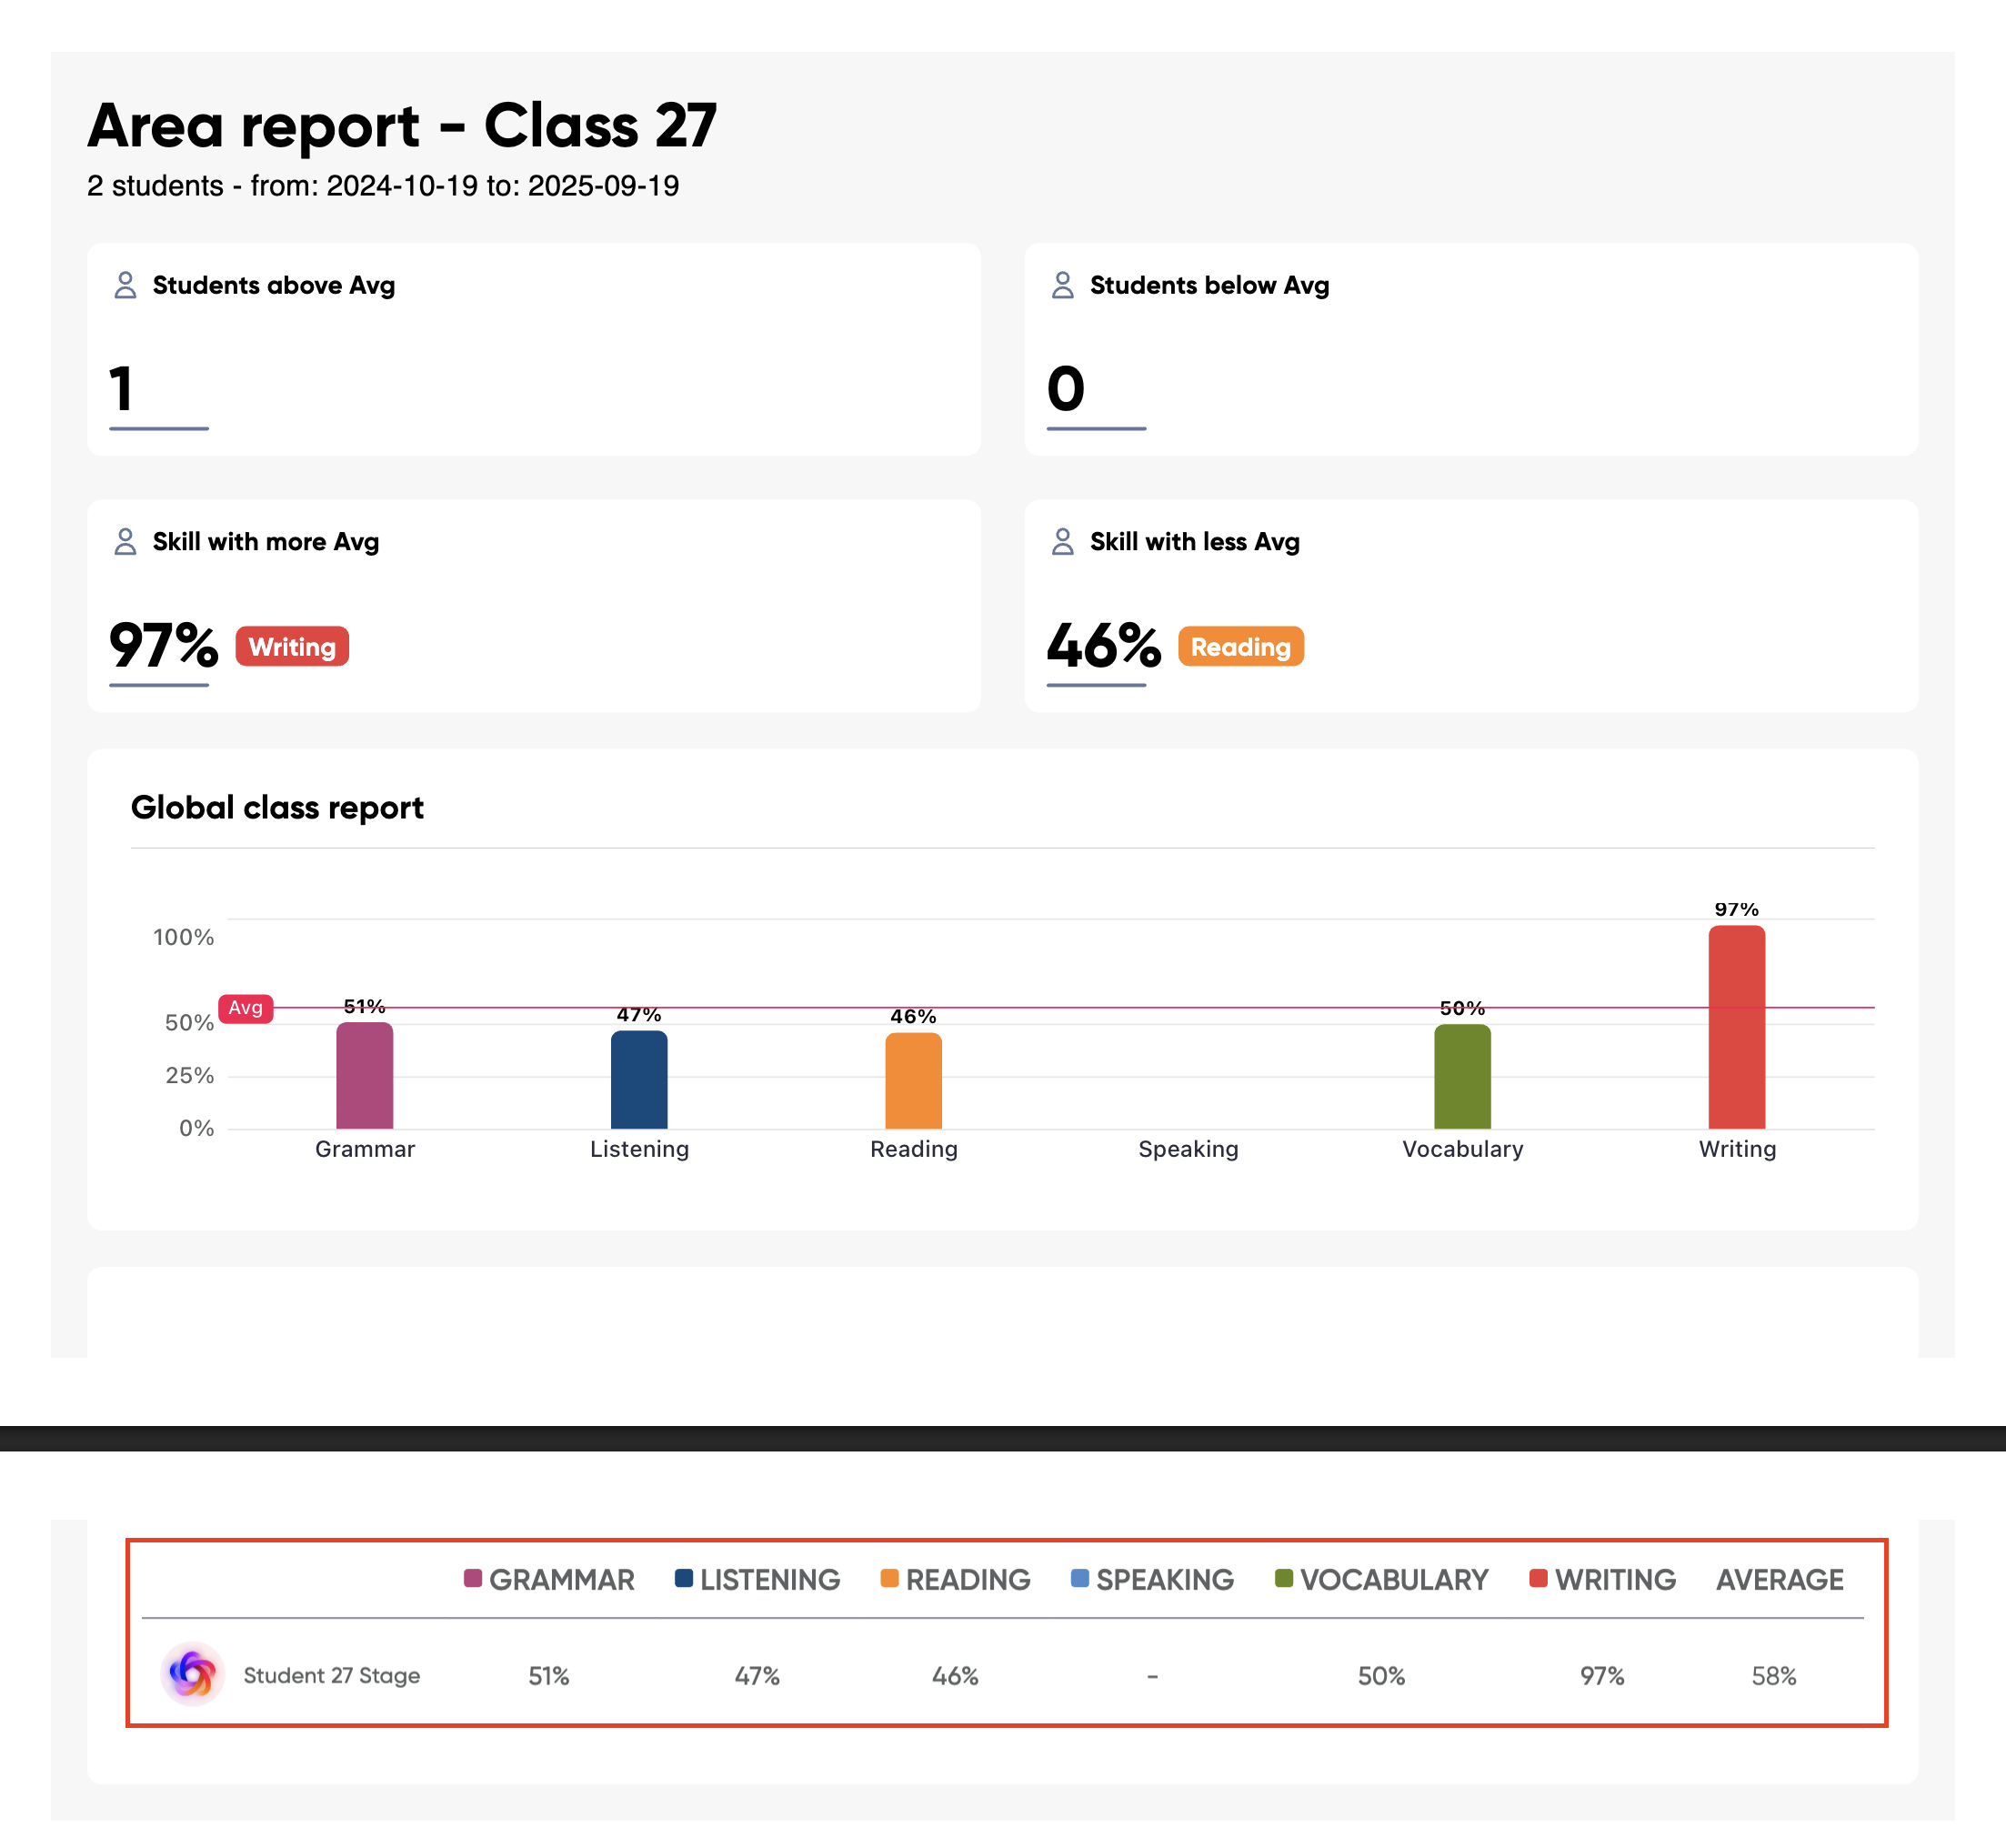Open Student 27 Stage name link
Screen dimensions: 2006x1848
331,1676
